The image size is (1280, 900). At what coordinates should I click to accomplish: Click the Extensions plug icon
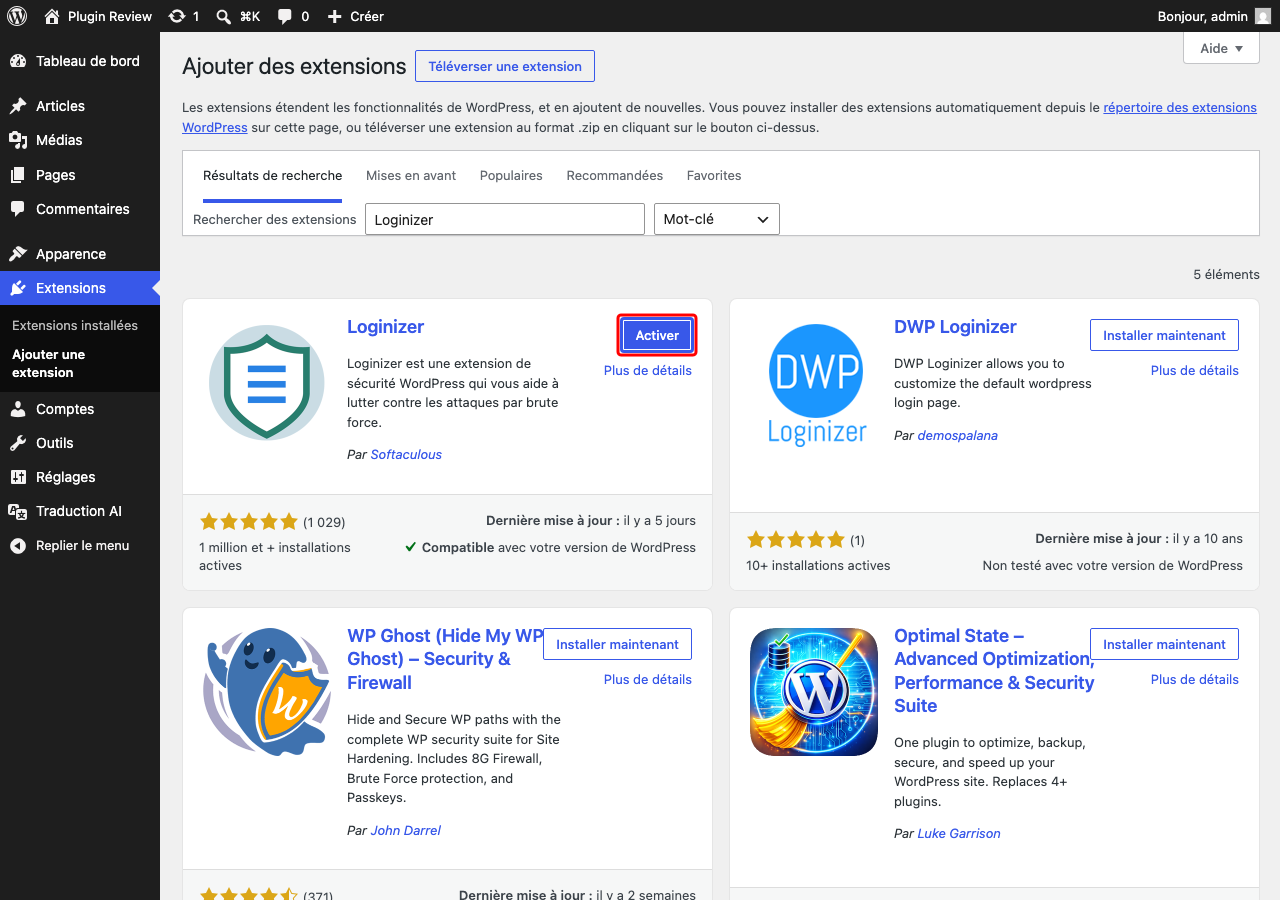(x=18, y=288)
